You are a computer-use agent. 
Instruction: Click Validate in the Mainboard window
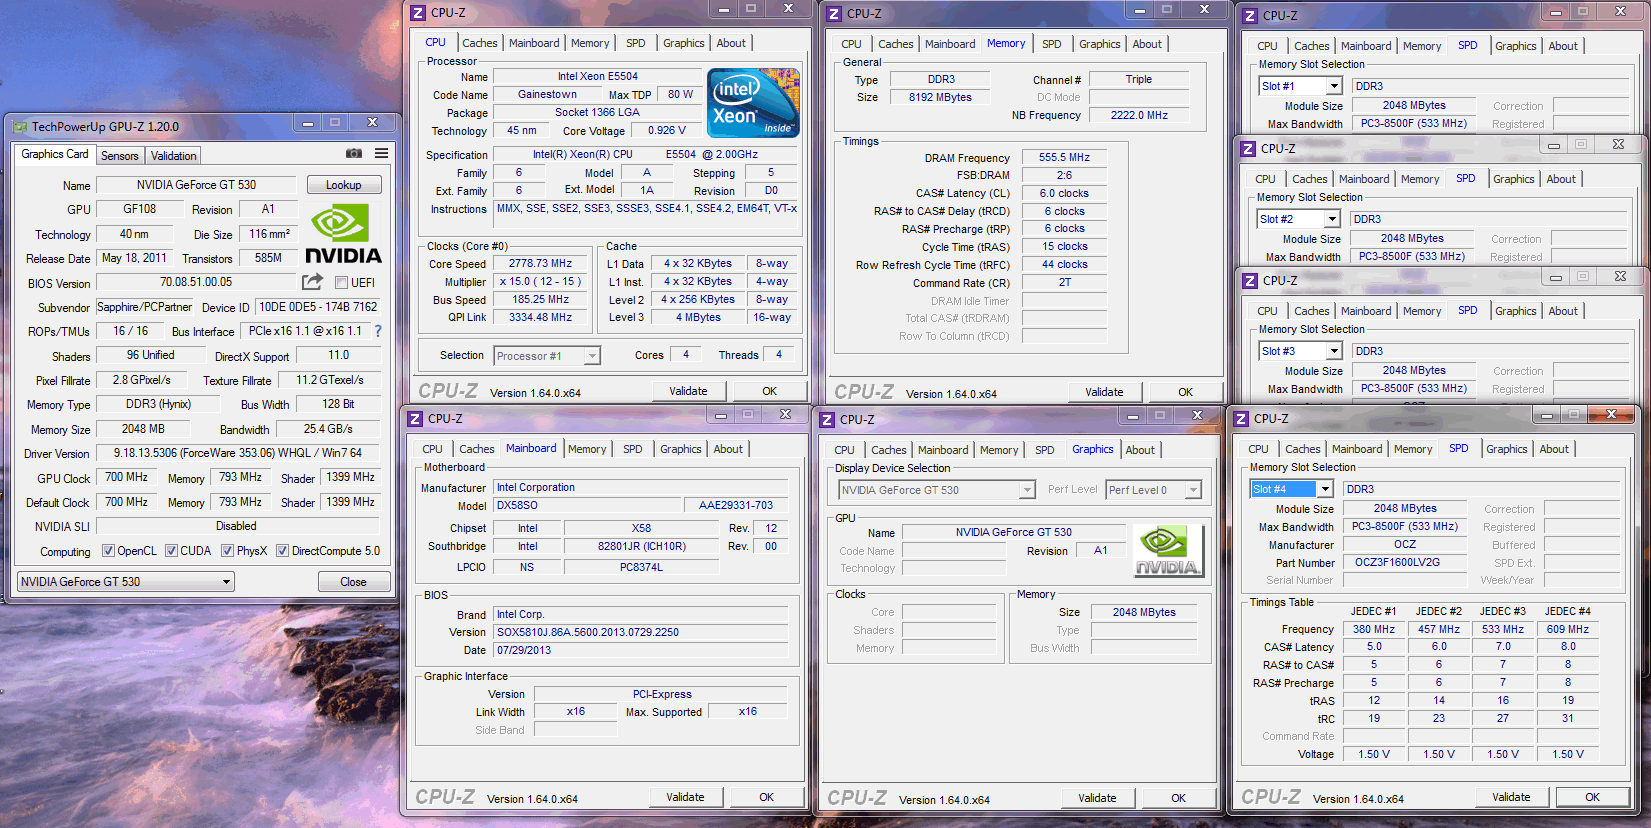(685, 797)
